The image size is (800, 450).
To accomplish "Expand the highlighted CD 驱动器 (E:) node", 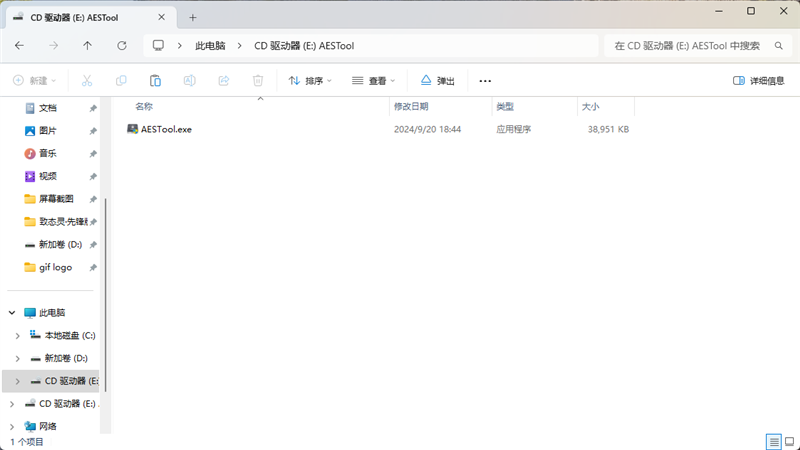I will click(17, 381).
